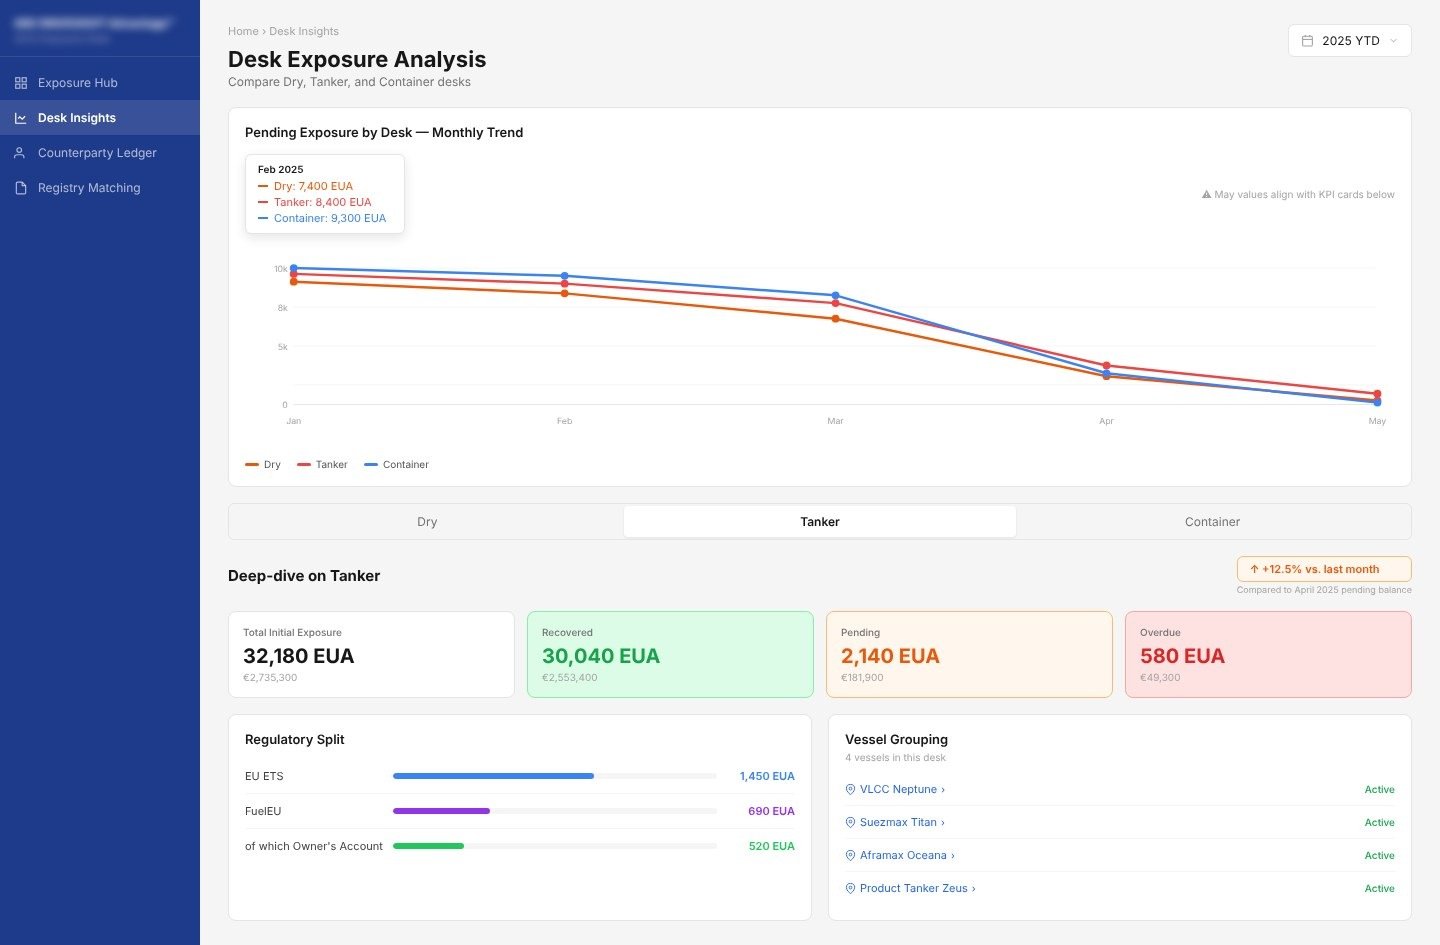Click the Pending 2,140 EUA card

[969, 654]
